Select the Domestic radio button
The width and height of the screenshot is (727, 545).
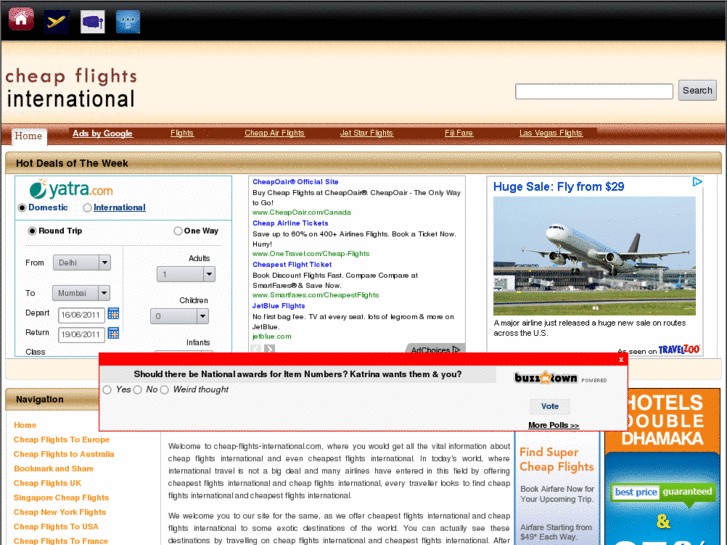(x=22, y=208)
